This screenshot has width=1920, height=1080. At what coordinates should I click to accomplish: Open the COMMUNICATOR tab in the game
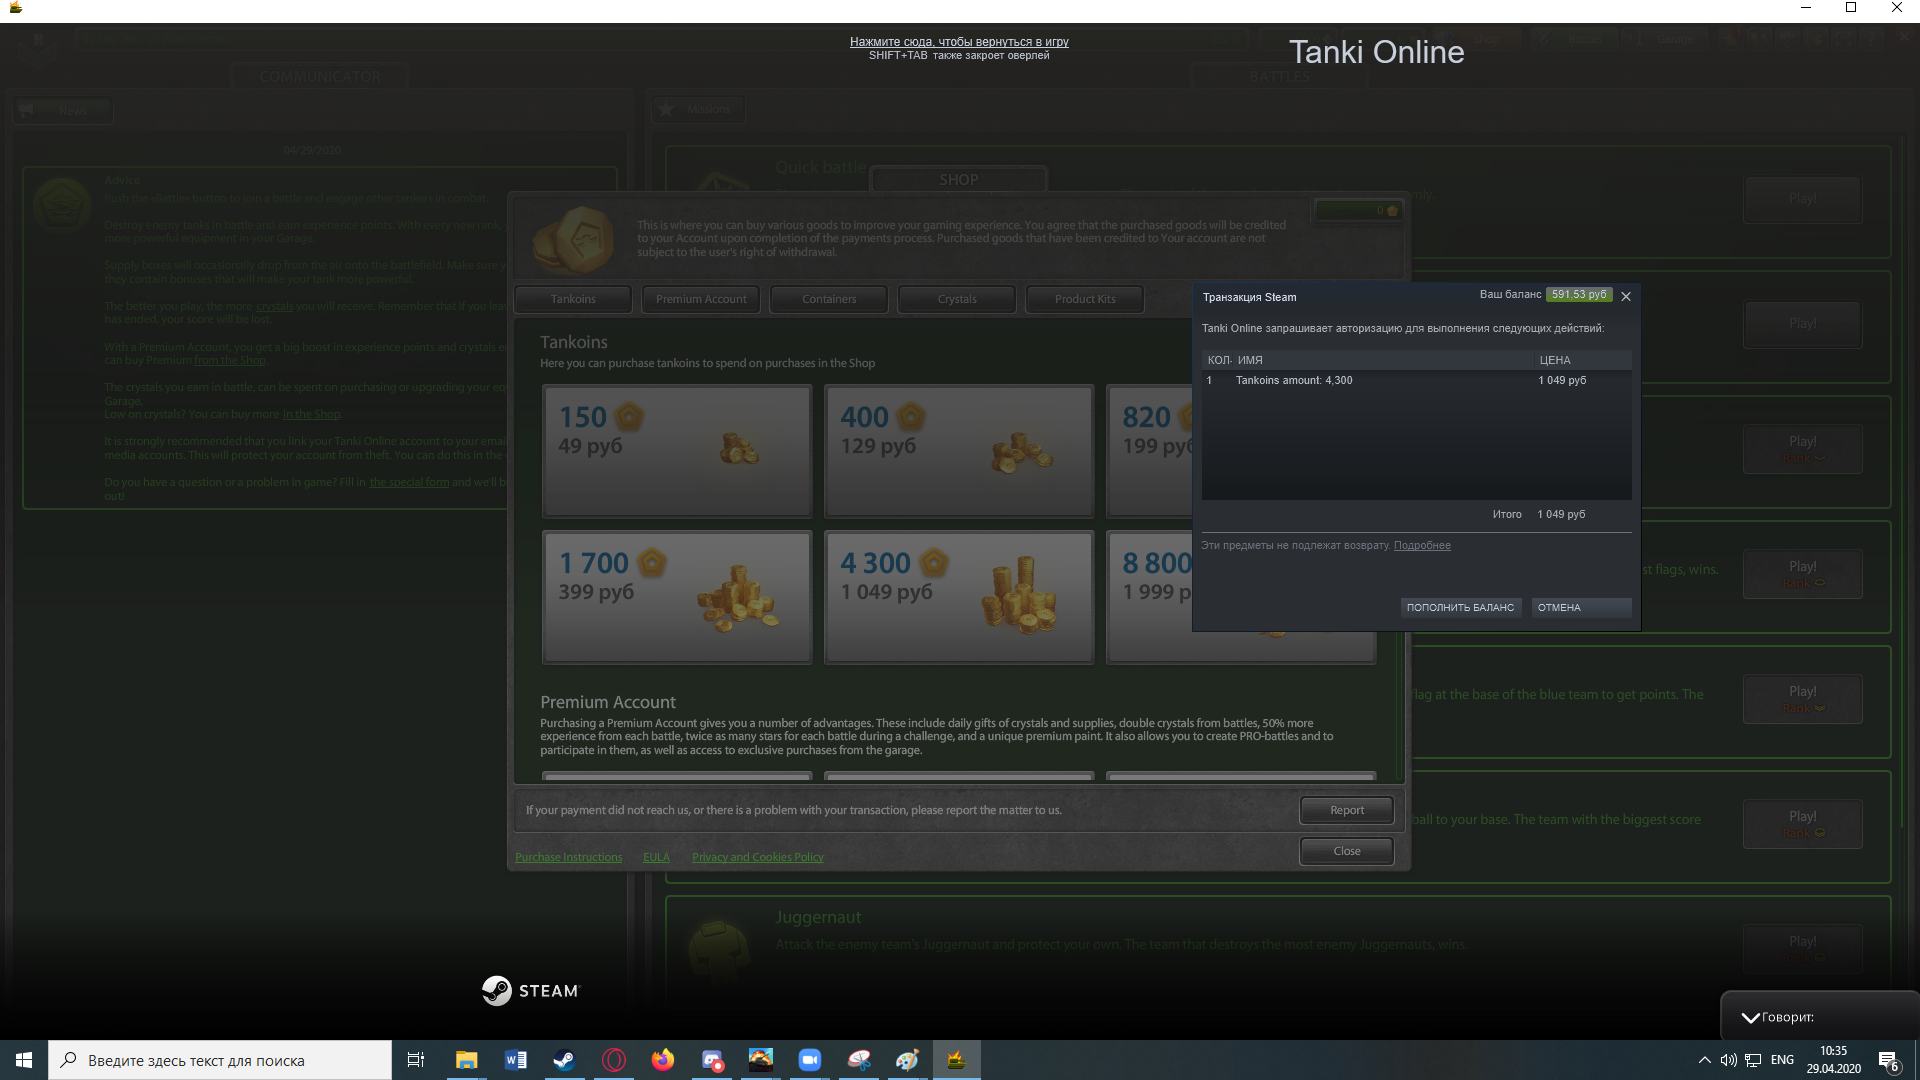pyautogui.click(x=320, y=77)
